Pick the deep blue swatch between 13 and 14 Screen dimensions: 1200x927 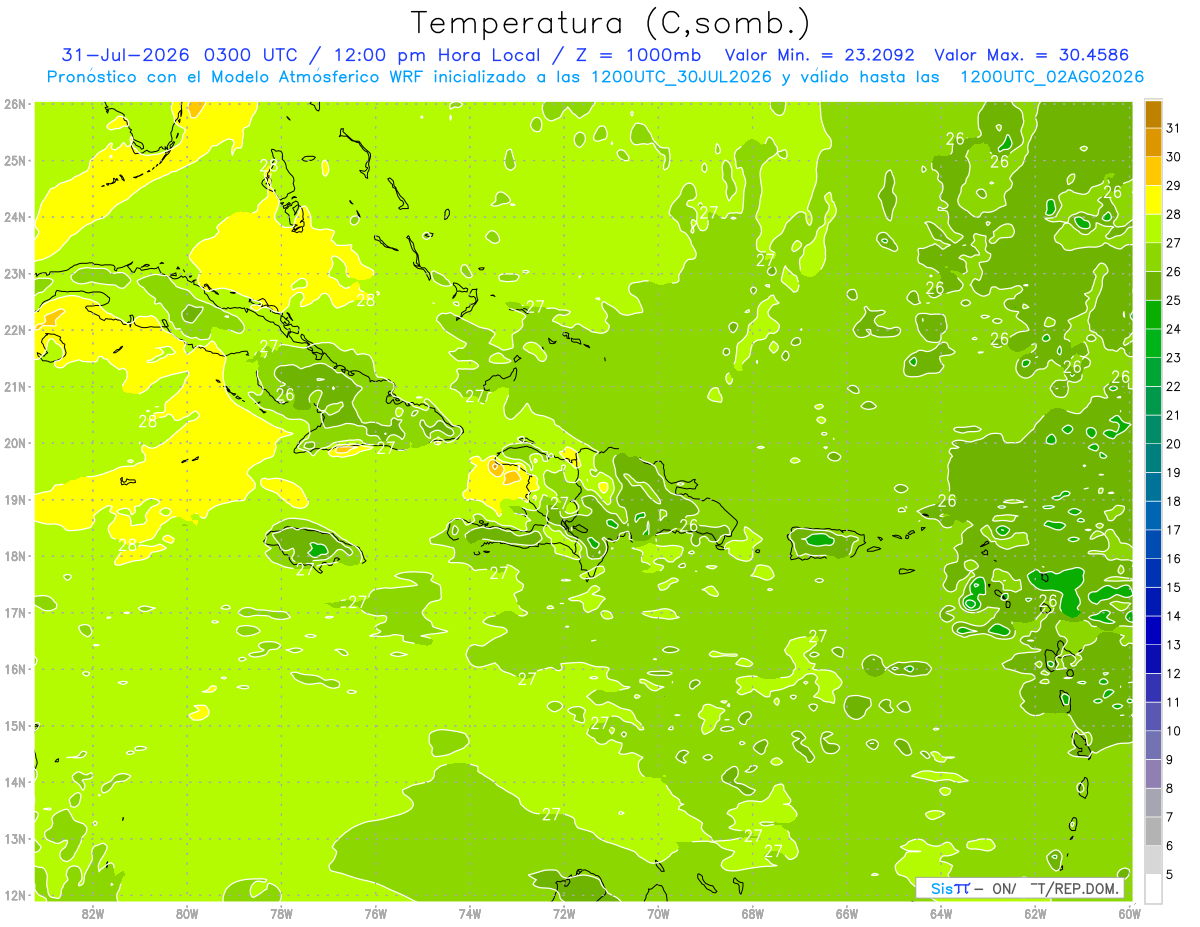1153,630
